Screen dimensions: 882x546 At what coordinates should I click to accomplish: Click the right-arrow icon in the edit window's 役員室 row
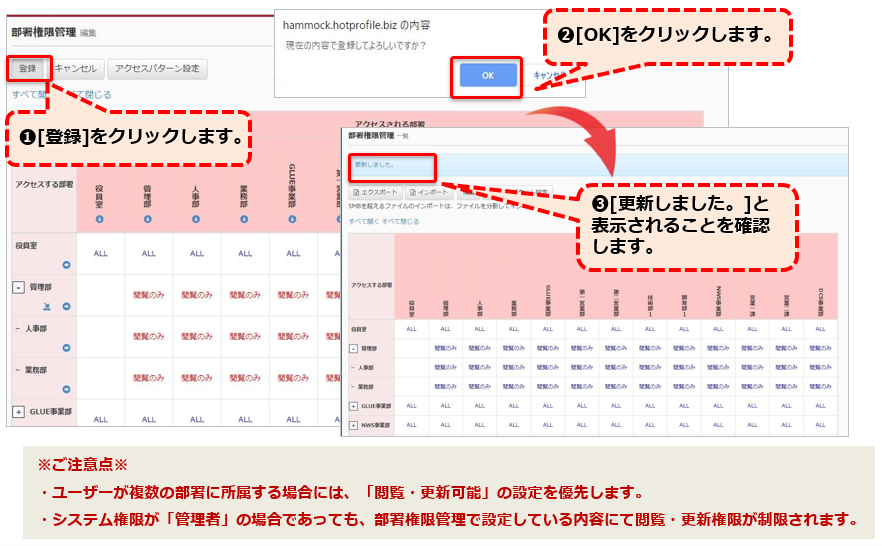click(66, 265)
